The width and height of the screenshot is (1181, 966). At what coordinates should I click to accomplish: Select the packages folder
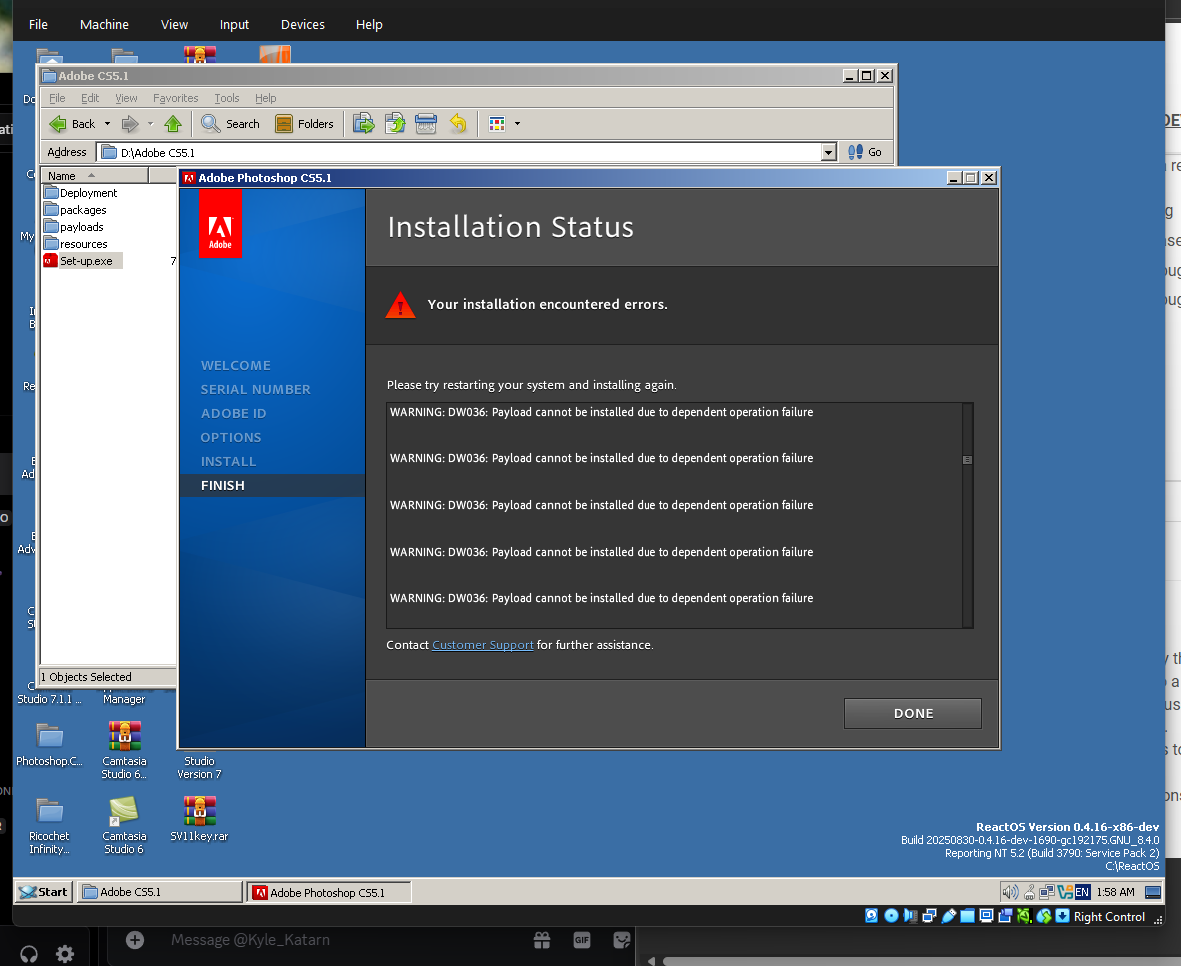coord(75,210)
